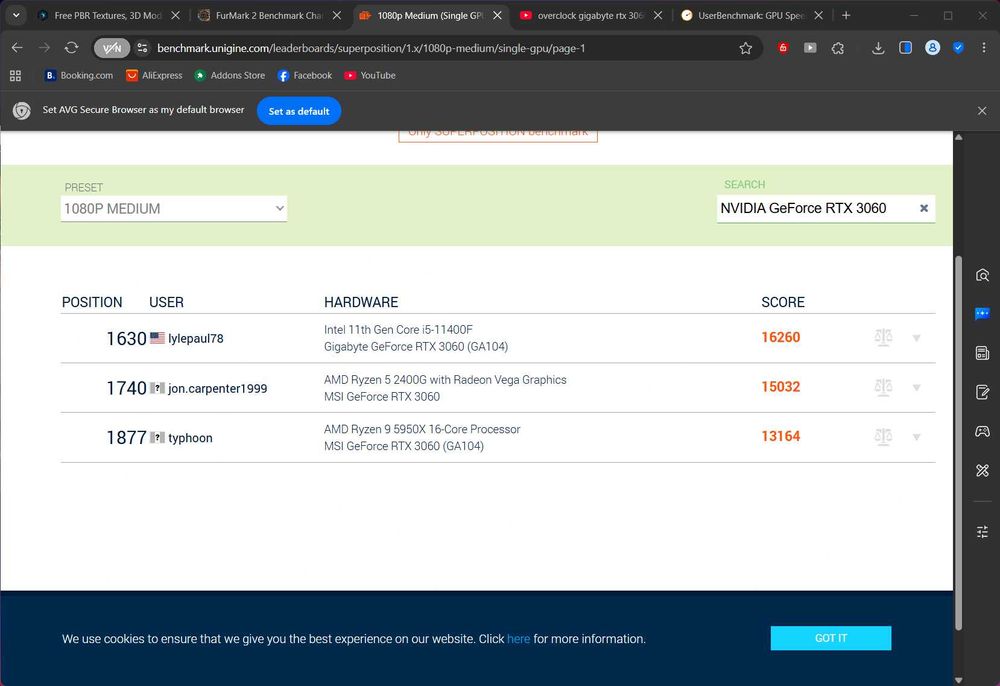Click Gigabyte GeForce RTX 3060 (GA104) hardware text
The width and height of the screenshot is (1000, 686).
(x=416, y=347)
